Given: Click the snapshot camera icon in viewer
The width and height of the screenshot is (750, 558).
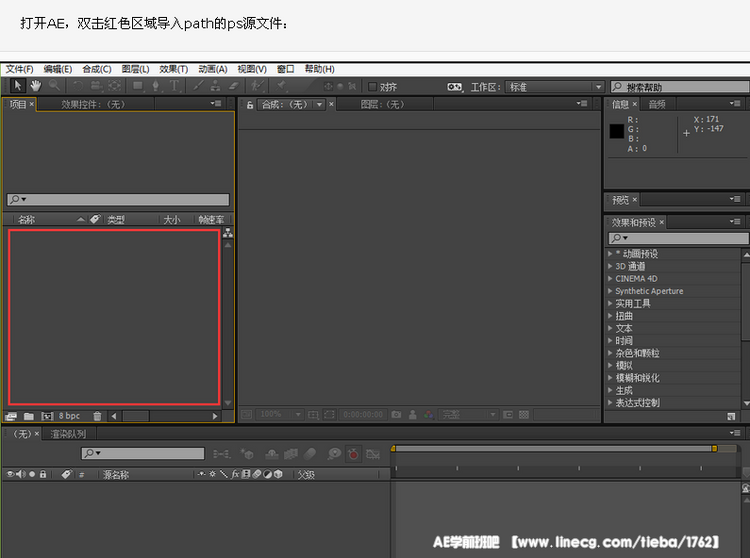Looking at the screenshot, I should point(396,415).
